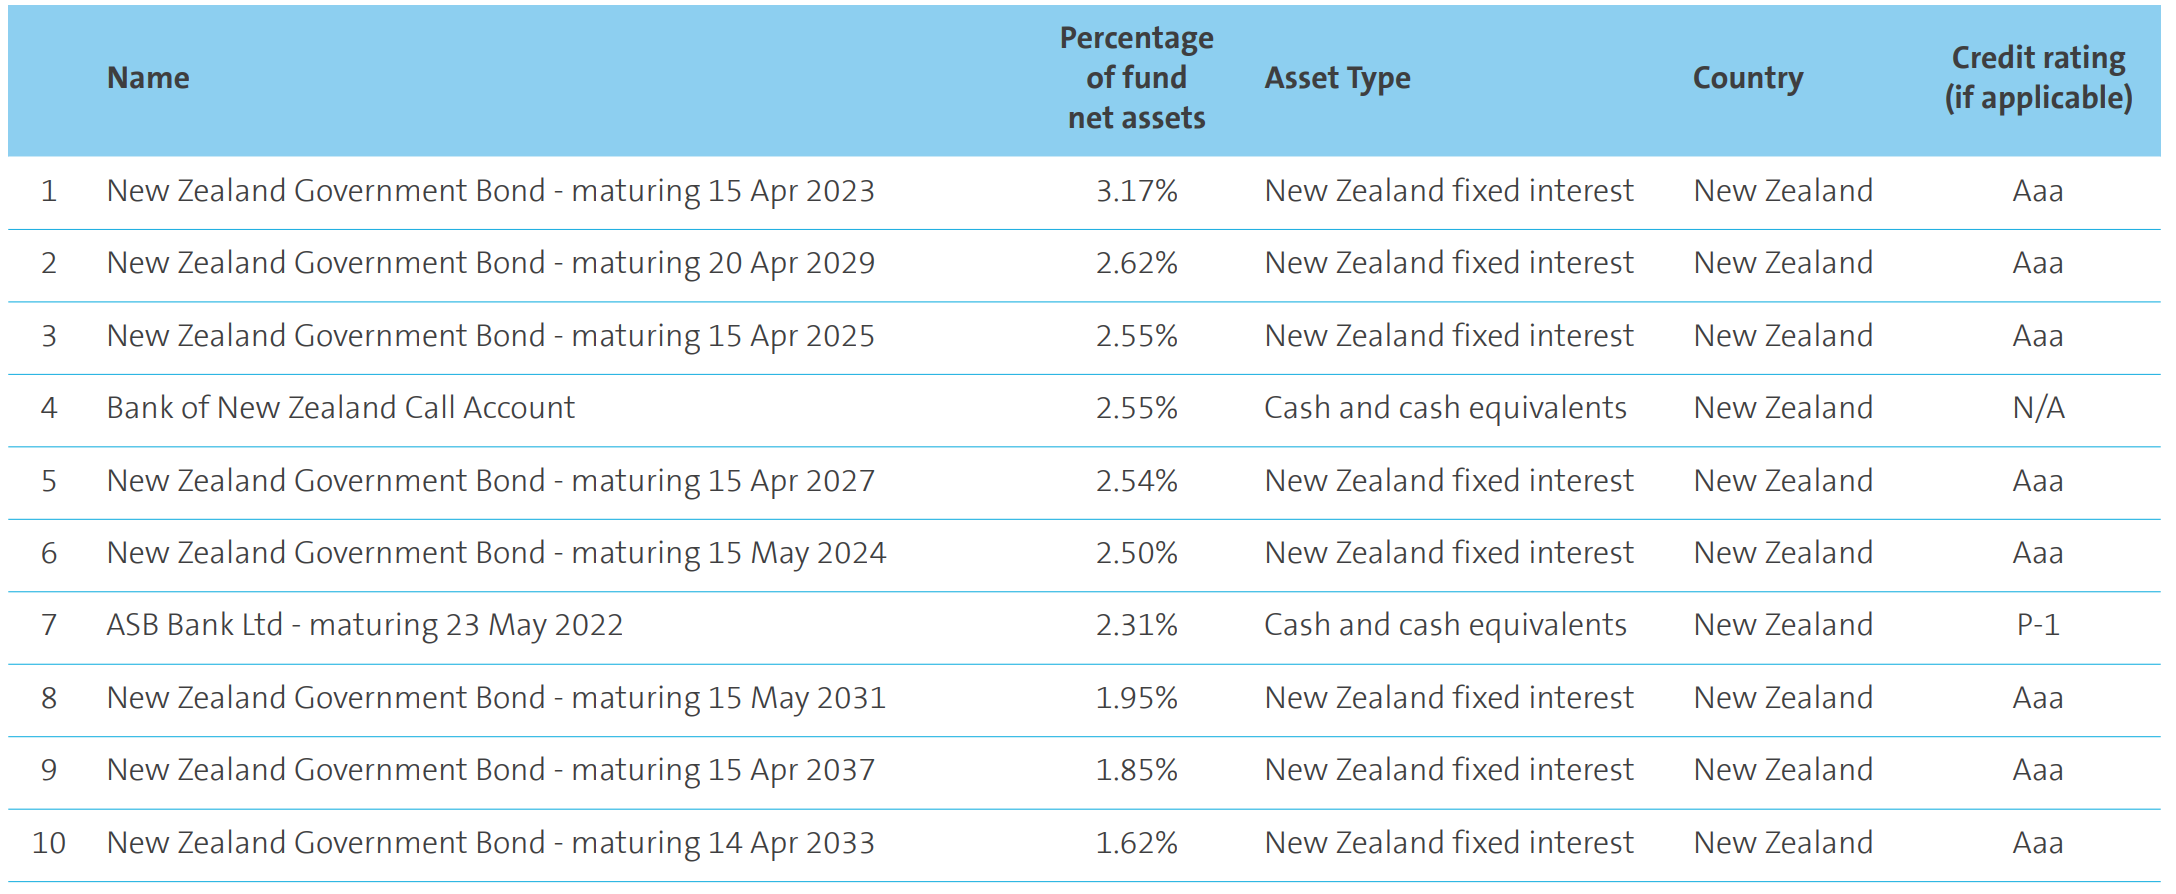This screenshot has width=2176, height=894.
Task: Click ASB Bank Ltd maturing 23 May 2022
Action: click(x=364, y=625)
